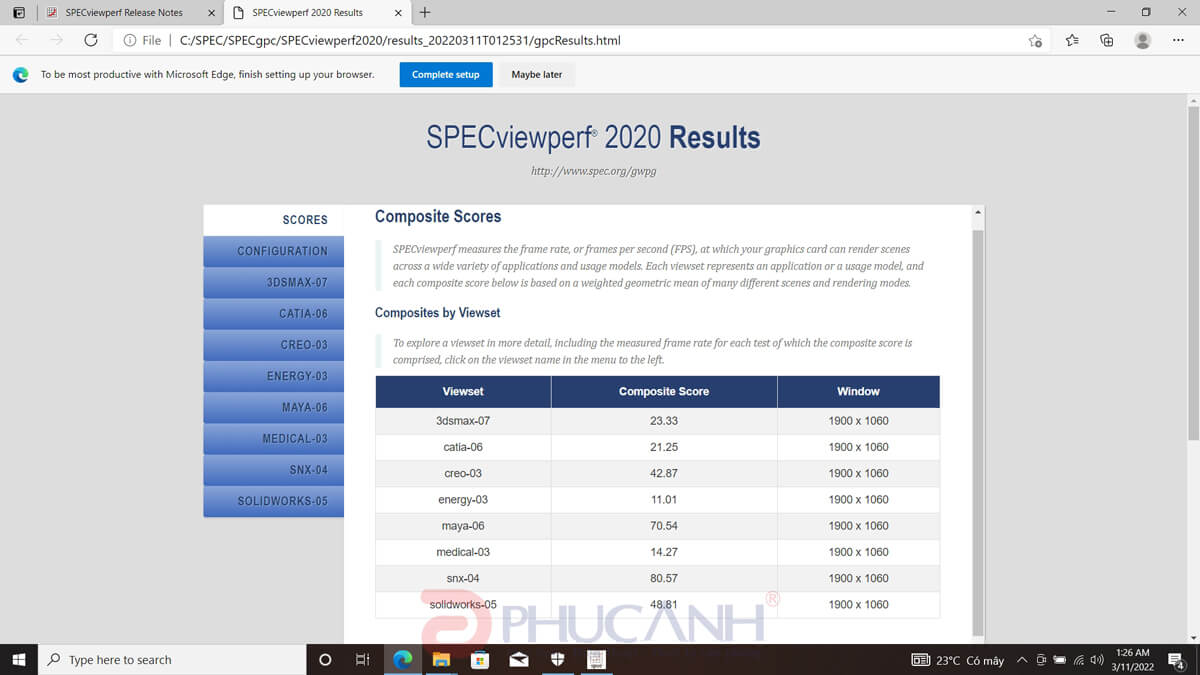Screen dimensions: 1200x675
Task: Click the browser page vertical scrollbar
Action: pyautogui.click(x=1192, y=272)
